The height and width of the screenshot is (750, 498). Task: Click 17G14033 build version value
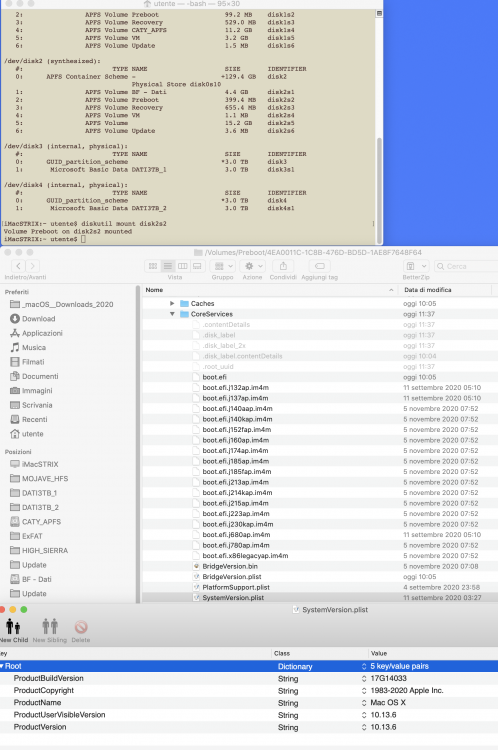pos(388,679)
